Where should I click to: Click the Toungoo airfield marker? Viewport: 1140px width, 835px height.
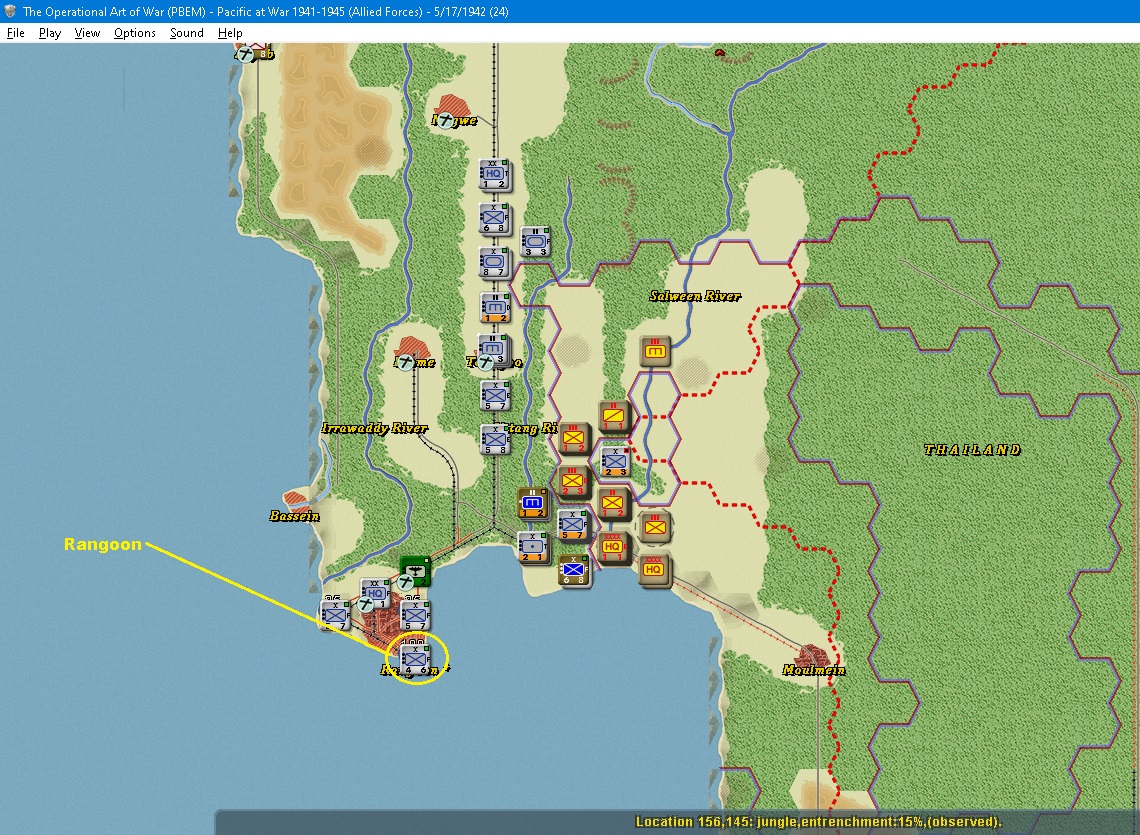pos(486,361)
